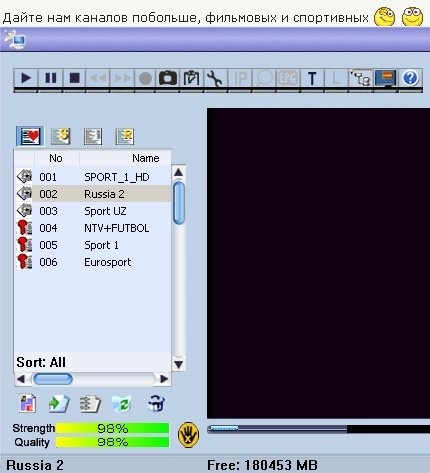Click the channel list edit icon with arrows
The height and width of the screenshot is (473, 430).
coord(90,404)
